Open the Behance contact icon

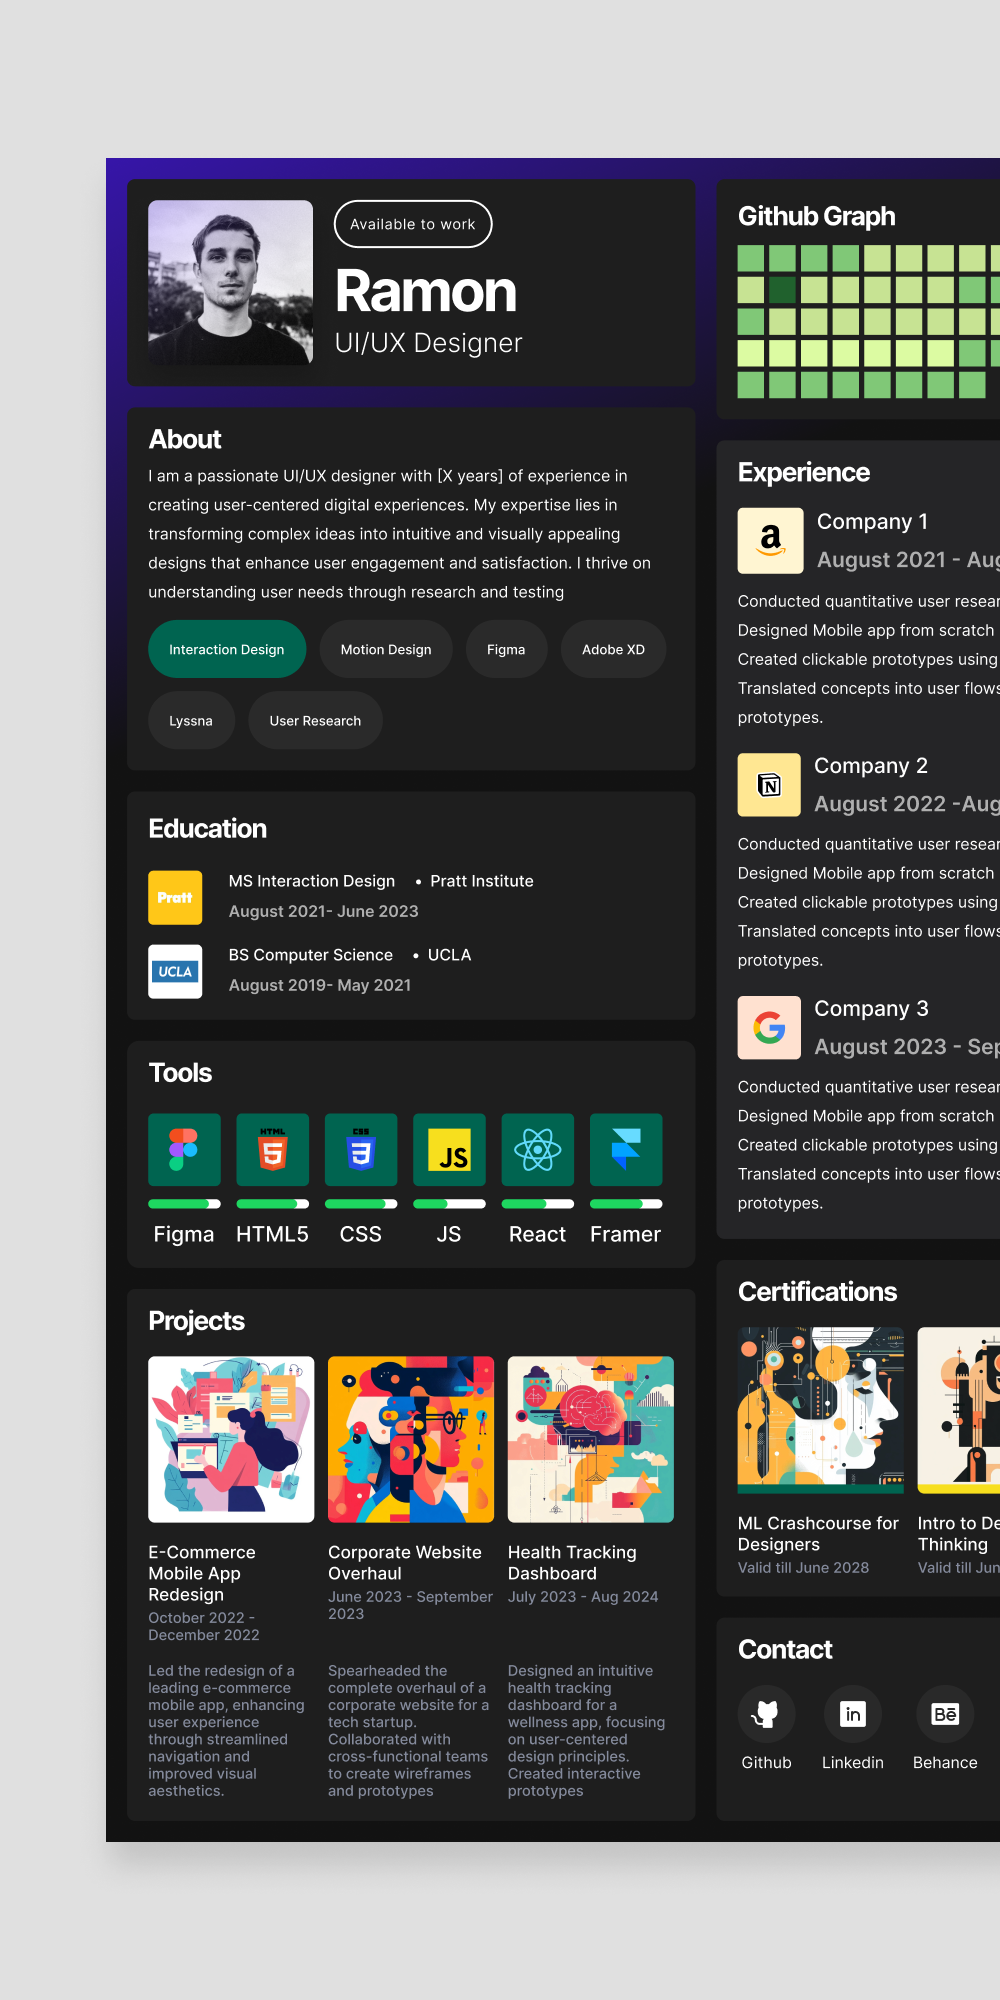(945, 1714)
